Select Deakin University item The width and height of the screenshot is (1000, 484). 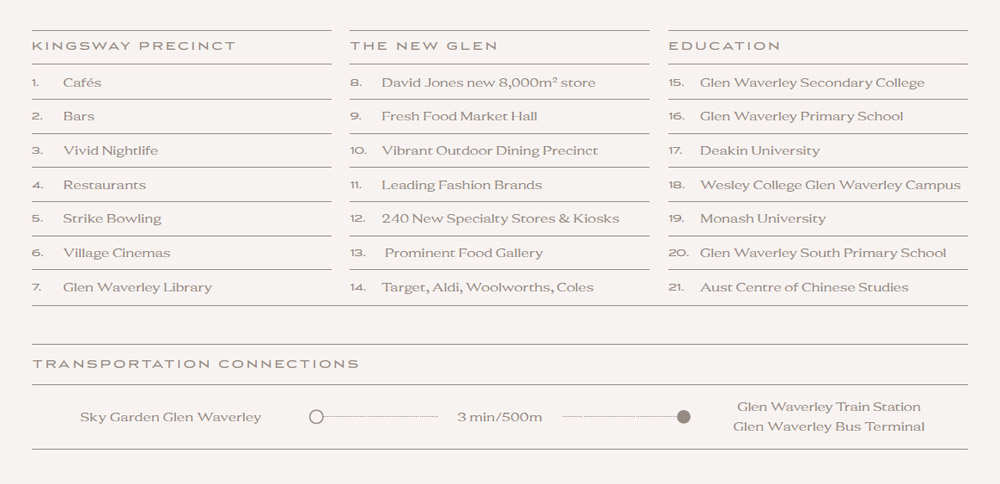[760, 151]
